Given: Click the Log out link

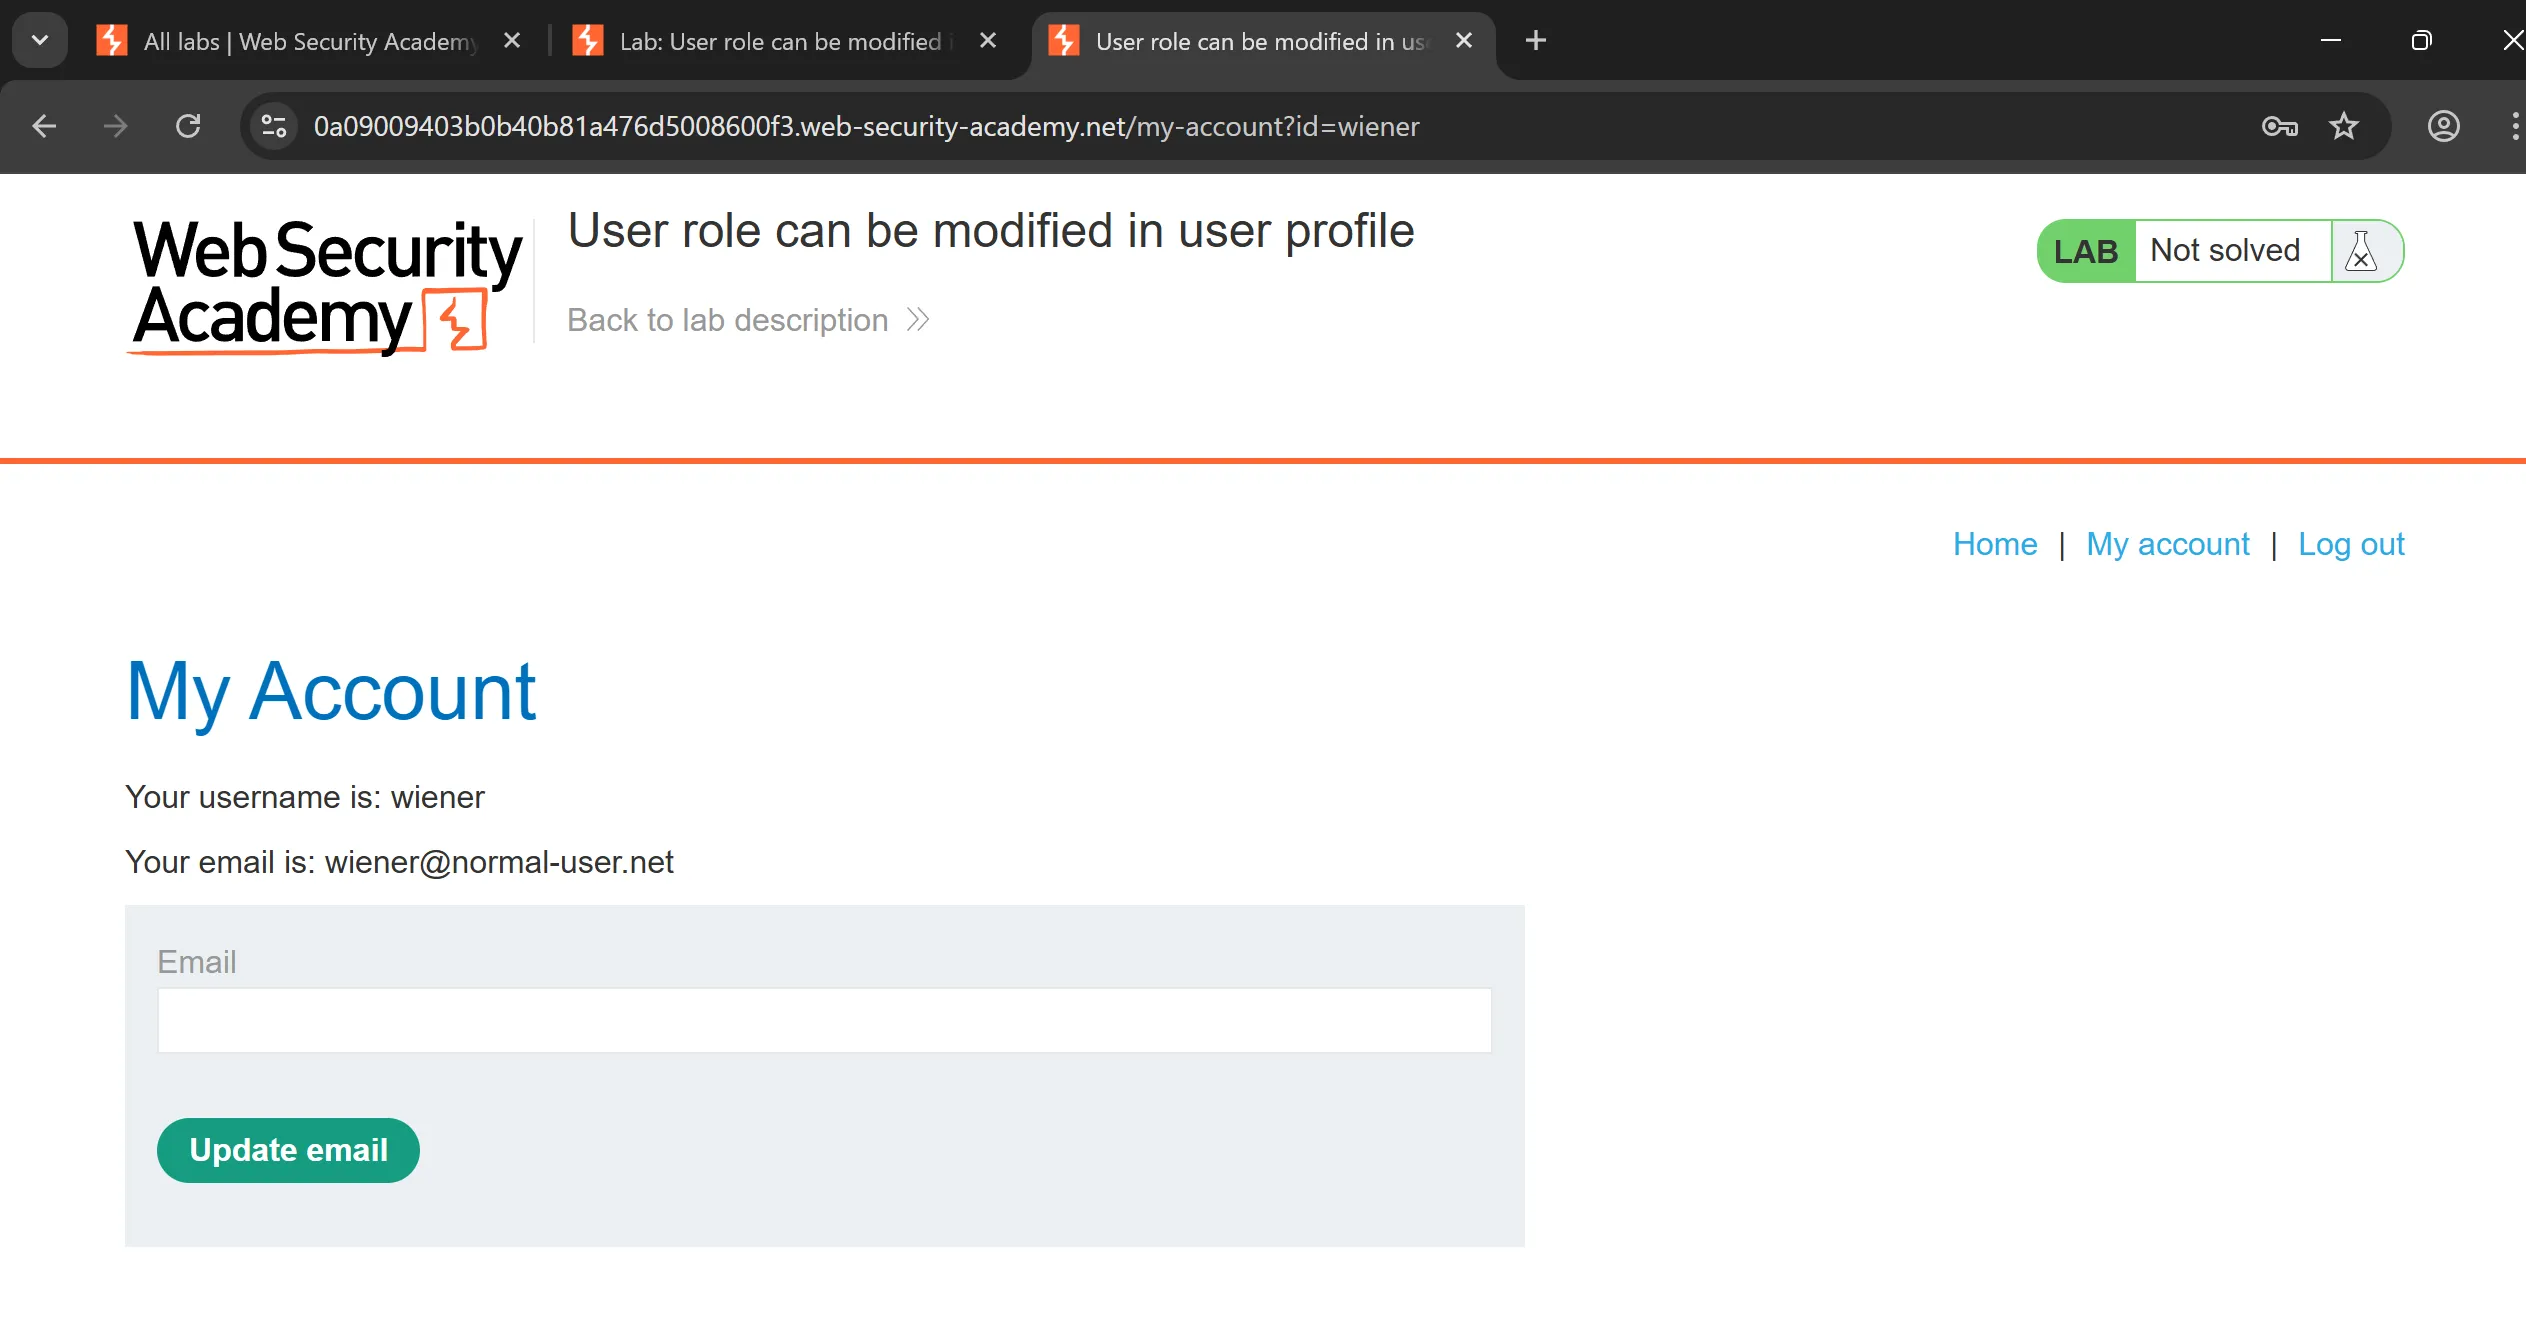Looking at the screenshot, I should tap(2350, 544).
